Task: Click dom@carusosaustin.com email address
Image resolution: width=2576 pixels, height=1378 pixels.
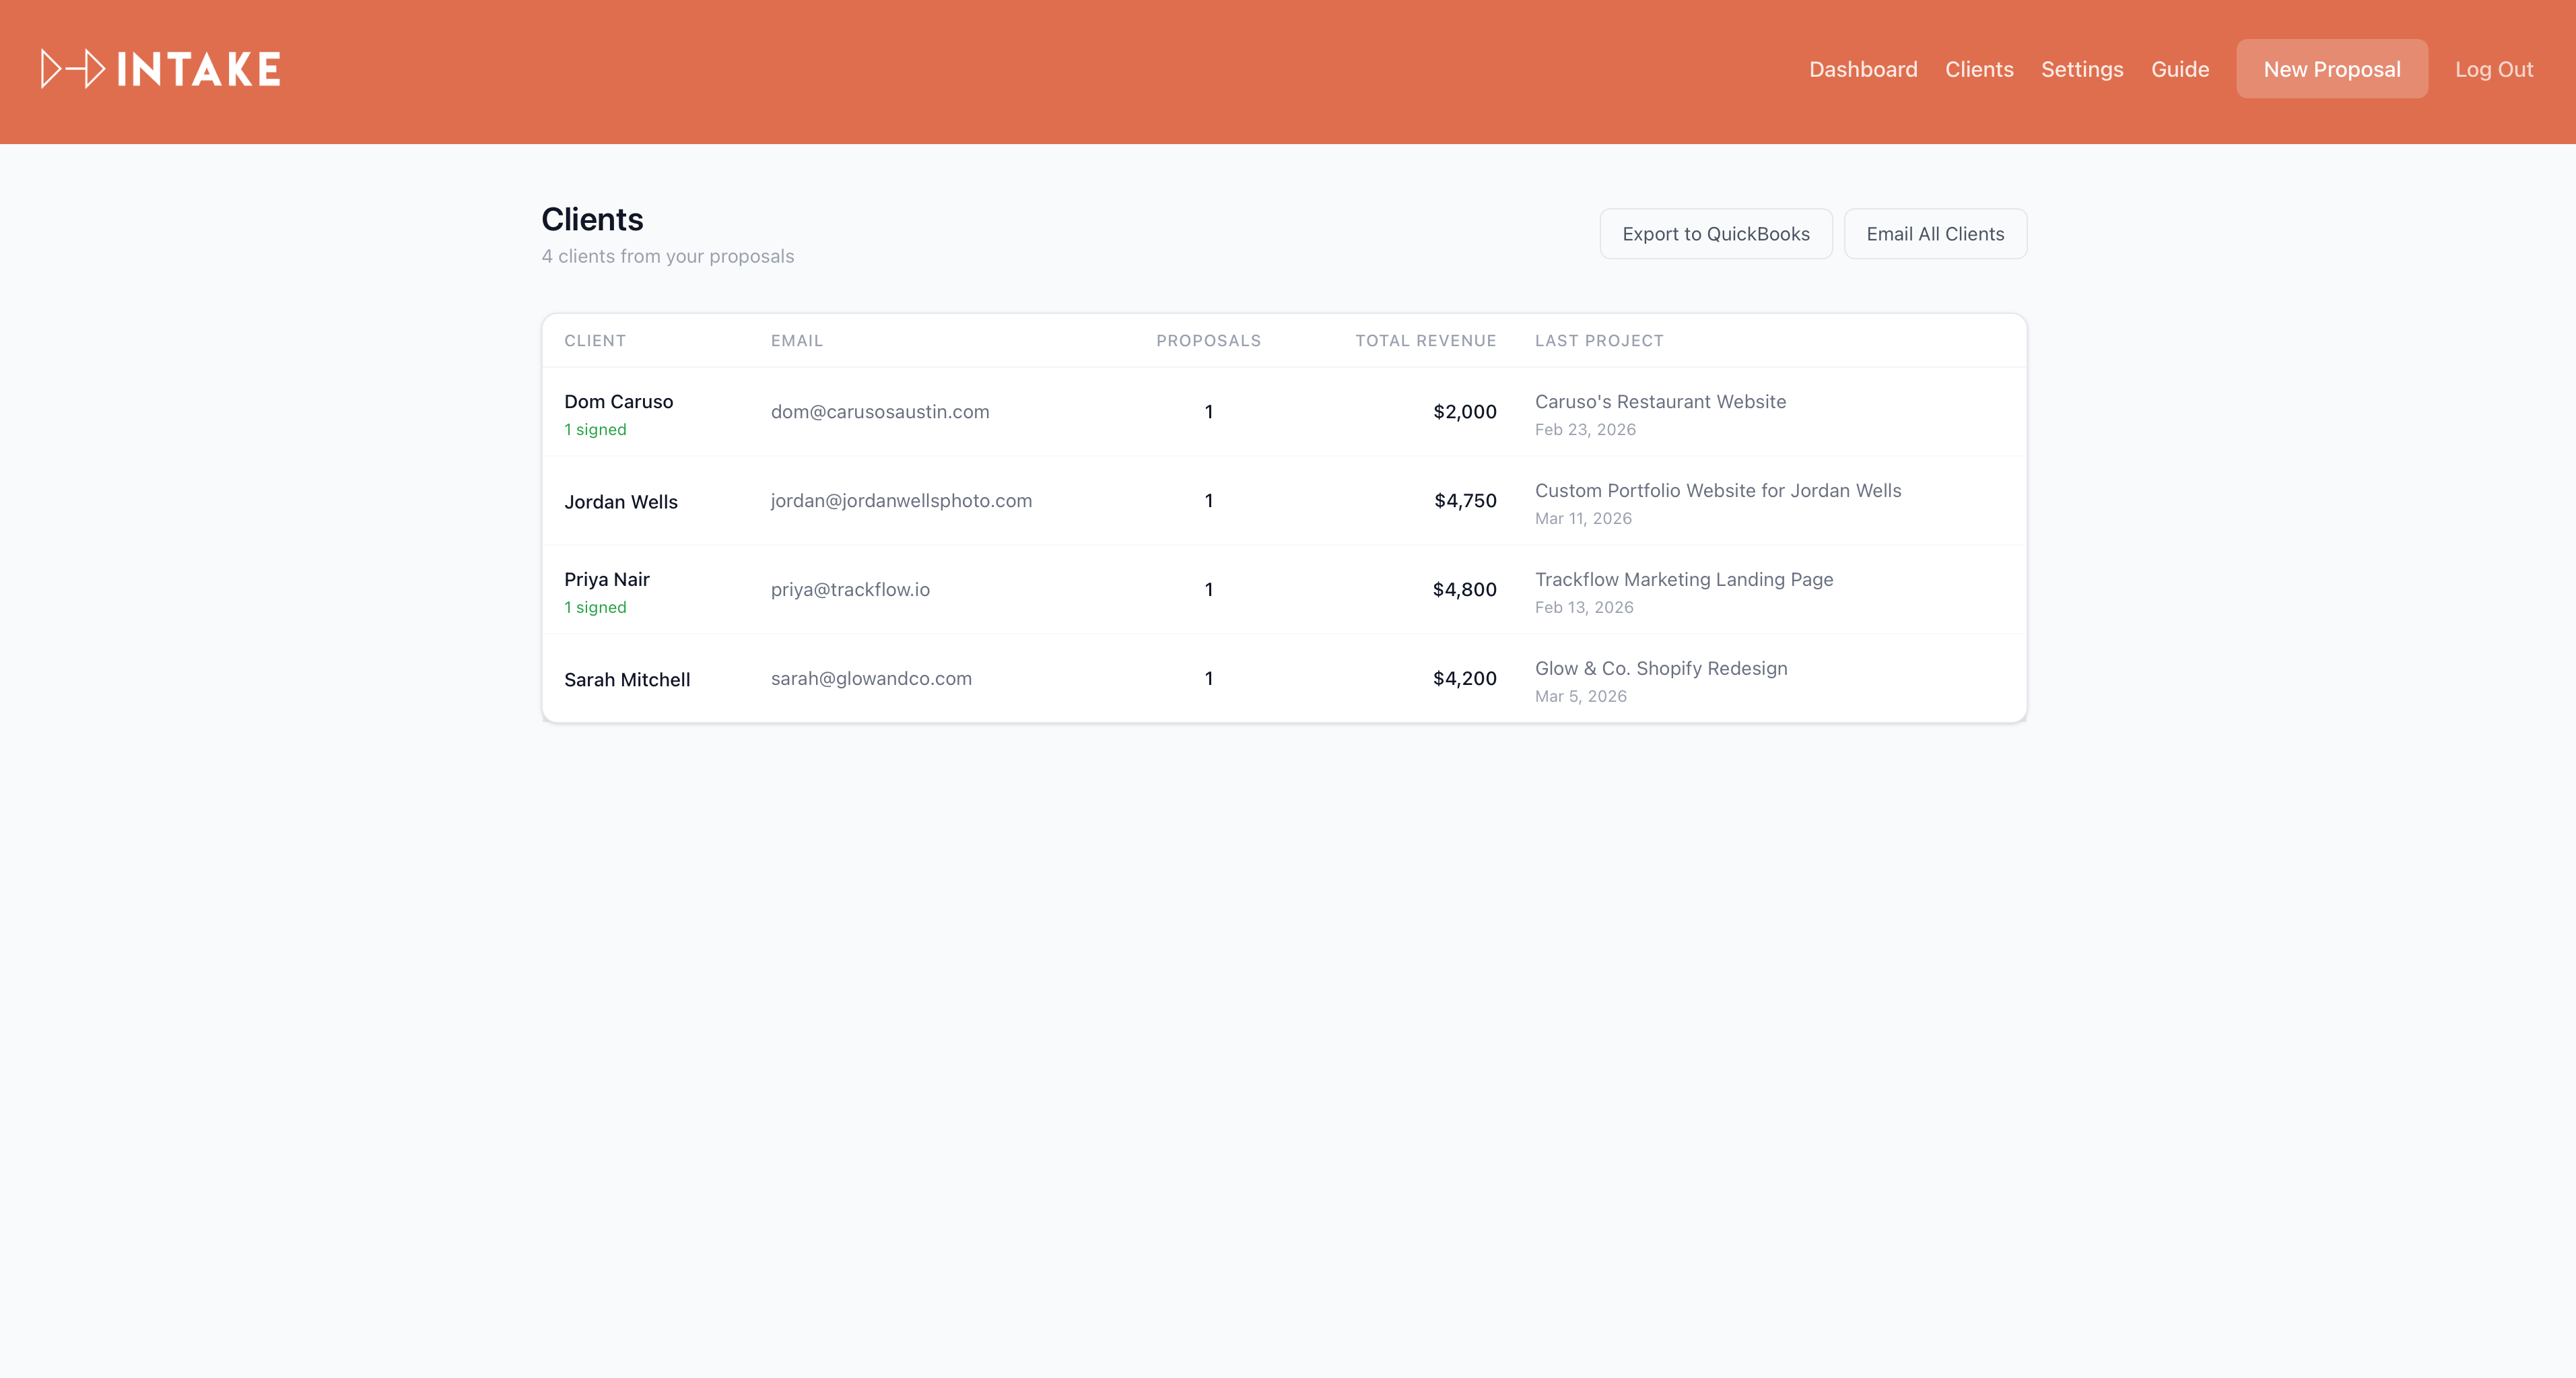Action: pyautogui.click(x=879, y=412)
